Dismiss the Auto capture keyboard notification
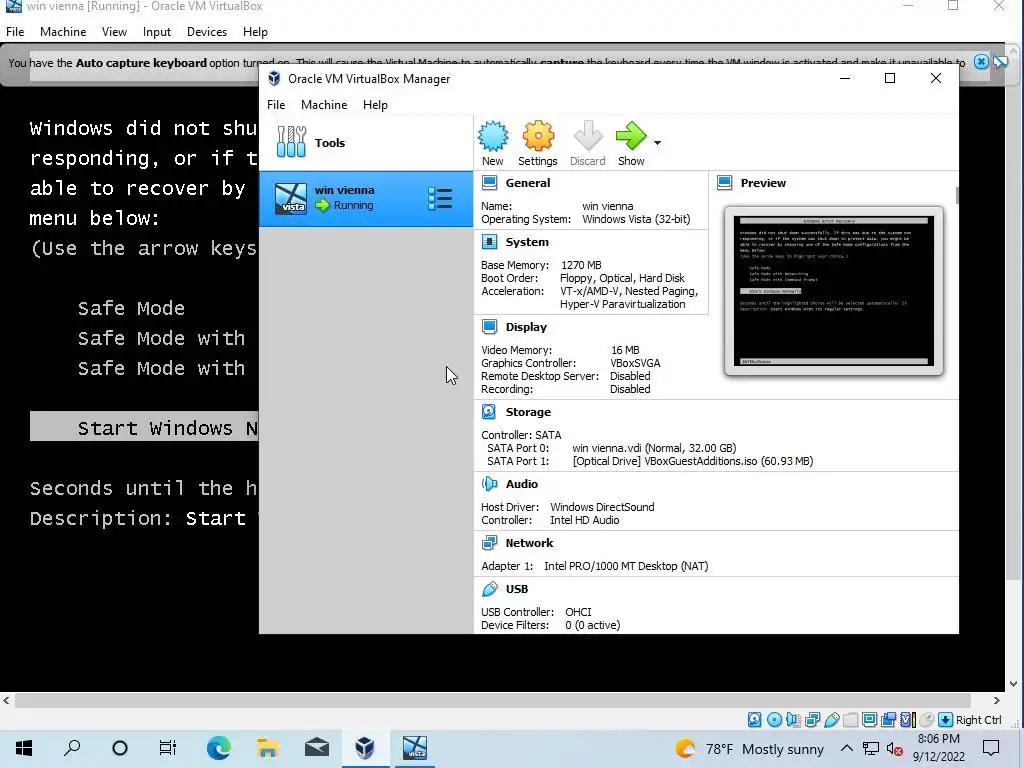 pos(981,62)
